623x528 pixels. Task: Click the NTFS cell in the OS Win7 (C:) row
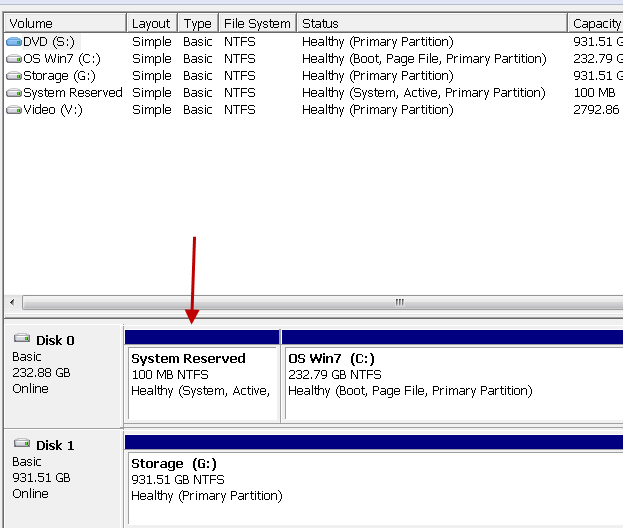tap(240, 59)
